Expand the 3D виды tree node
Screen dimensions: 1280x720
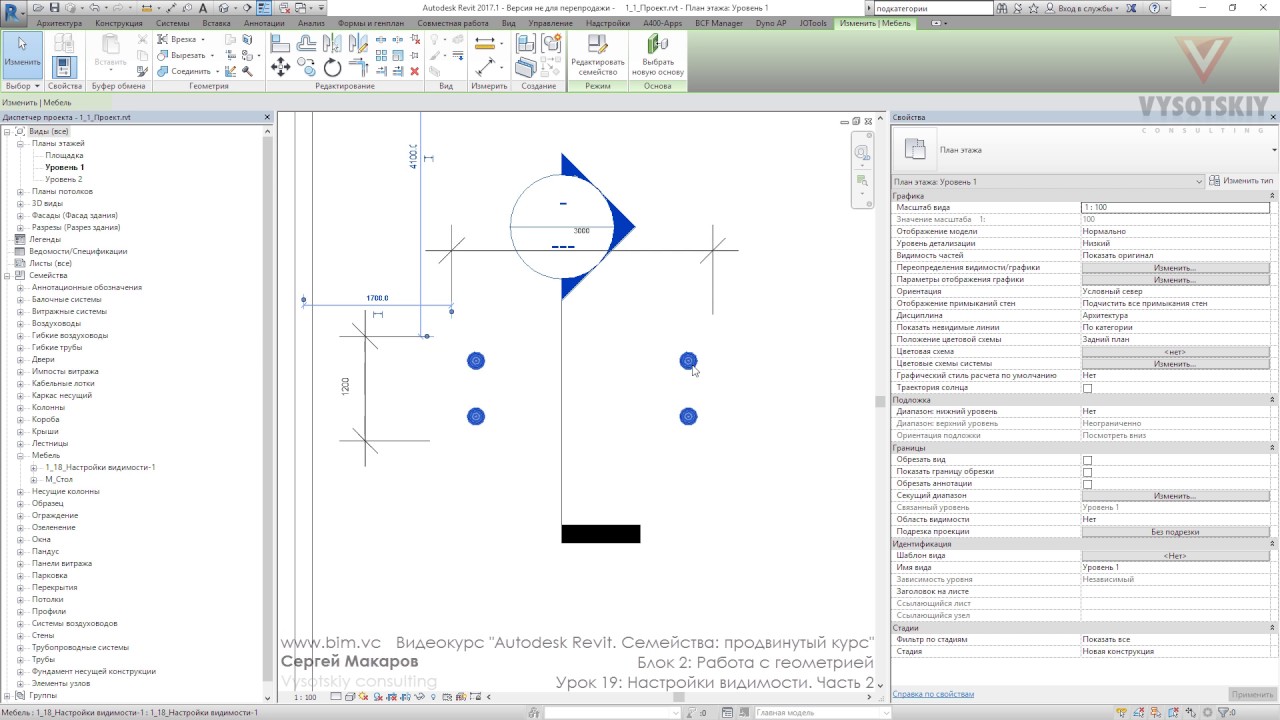point(20,203)
